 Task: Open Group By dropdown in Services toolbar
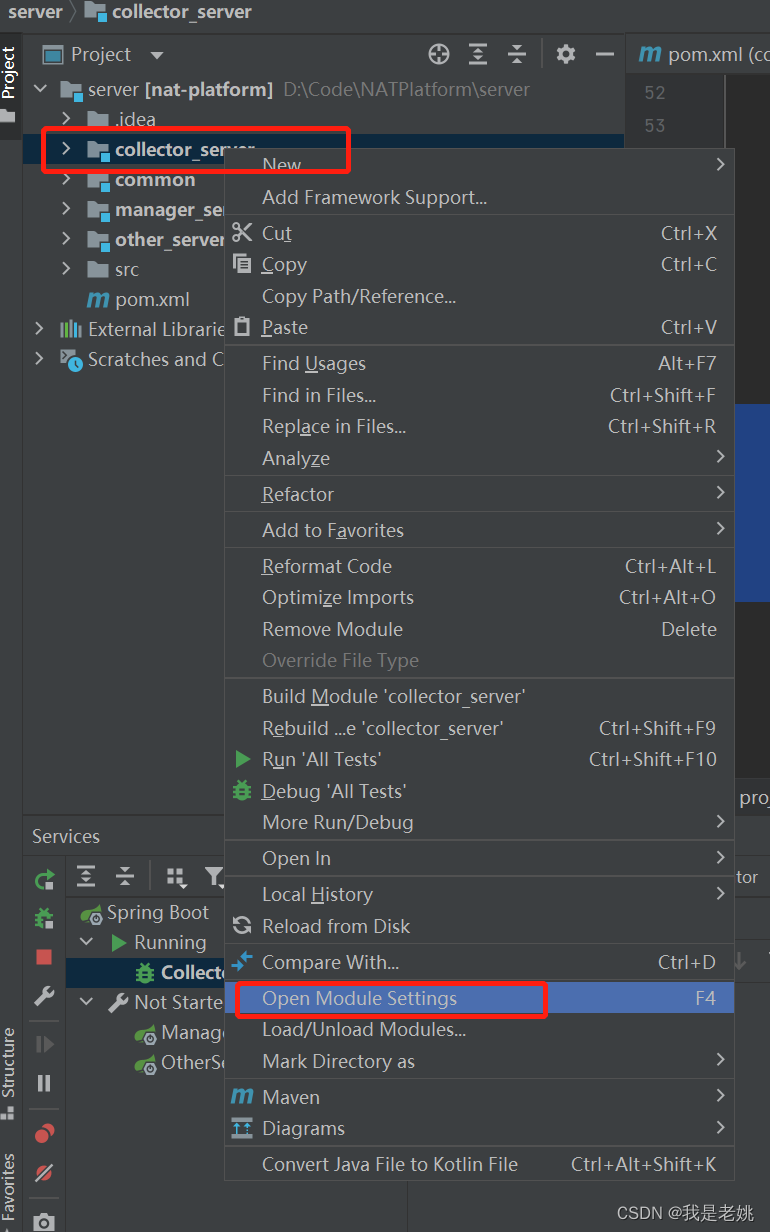click(177, 877)
